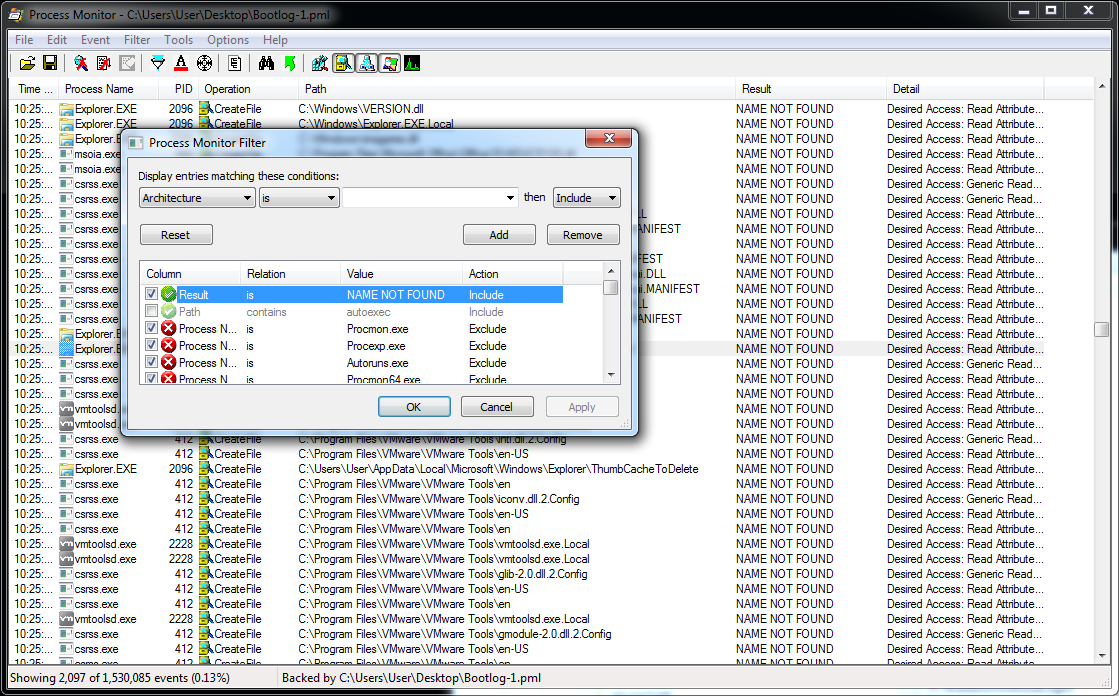
Task: Click the Add button to add a filter
Action: coord(499,234)
